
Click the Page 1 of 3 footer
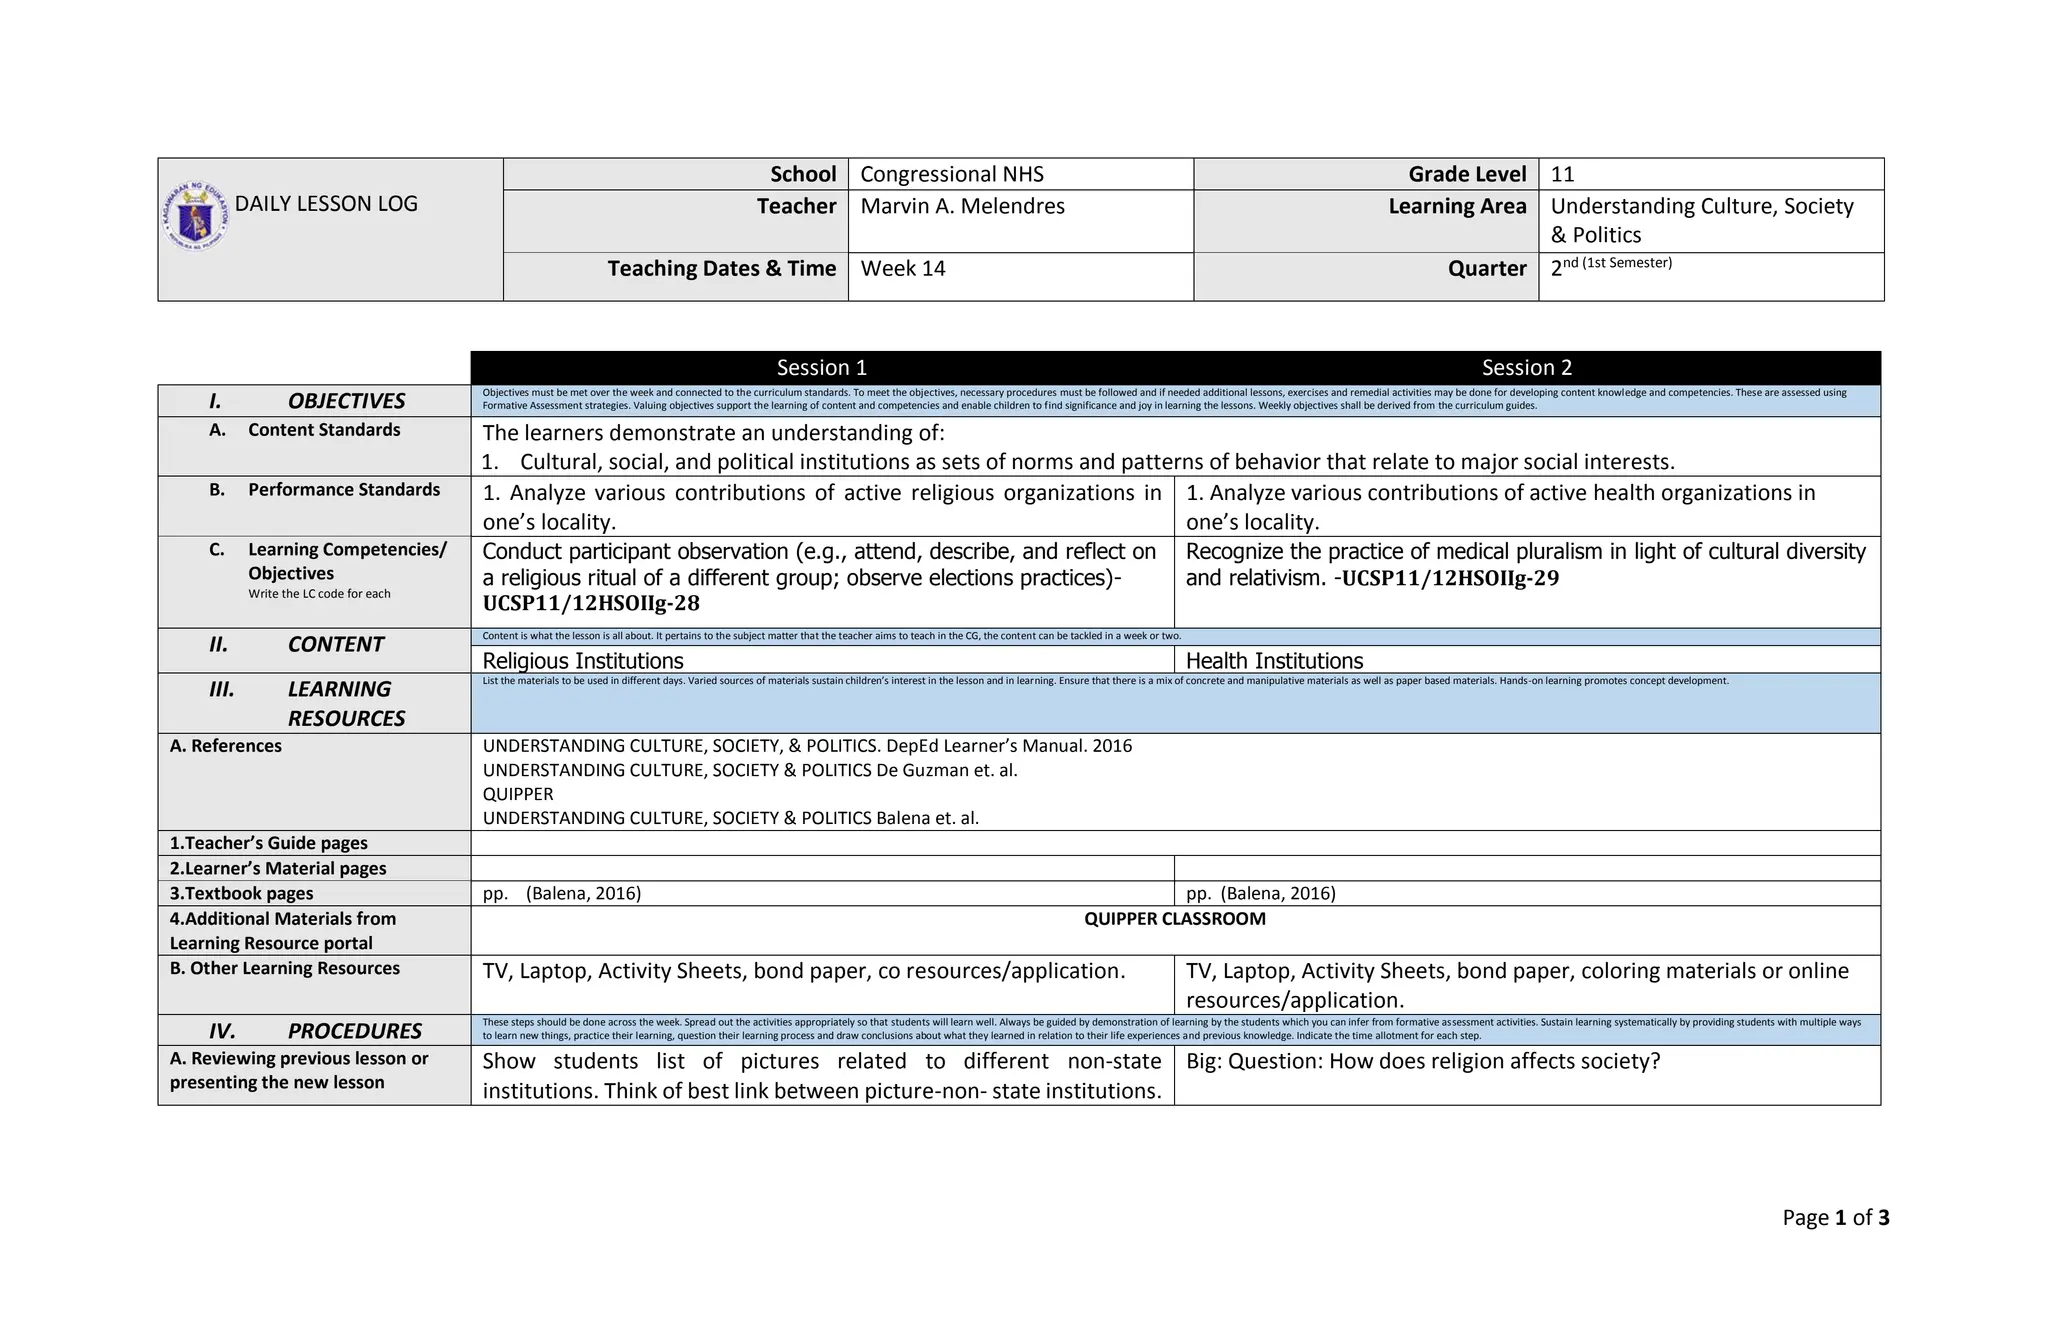1835,1218
